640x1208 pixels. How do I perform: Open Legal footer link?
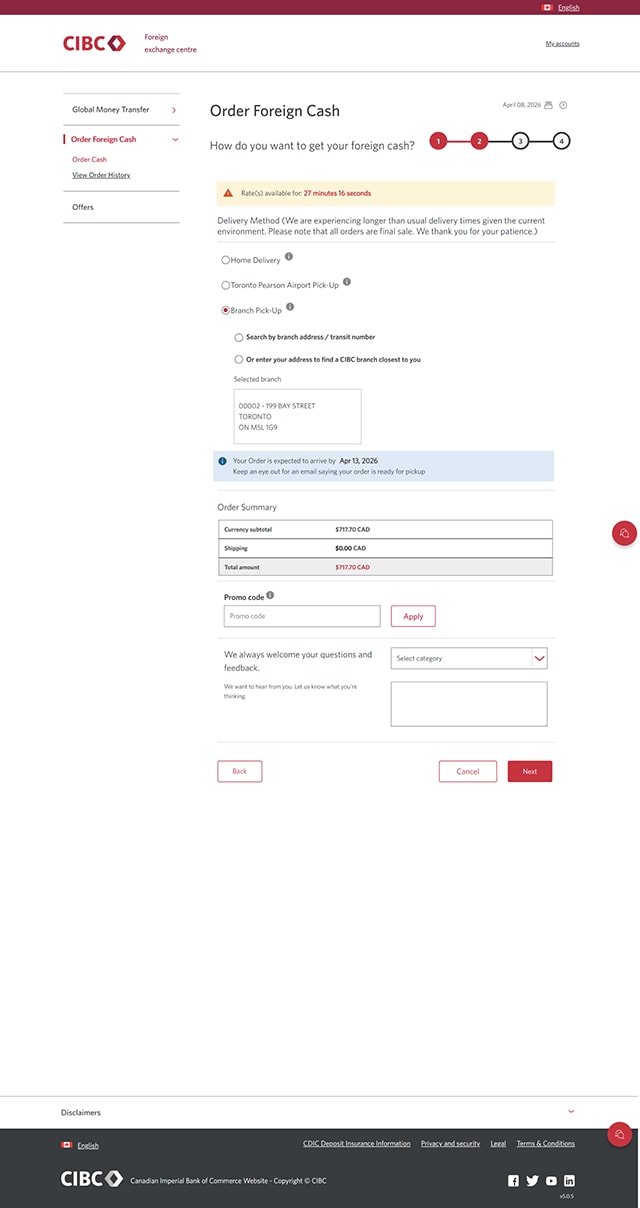(x=498, y=1143)
